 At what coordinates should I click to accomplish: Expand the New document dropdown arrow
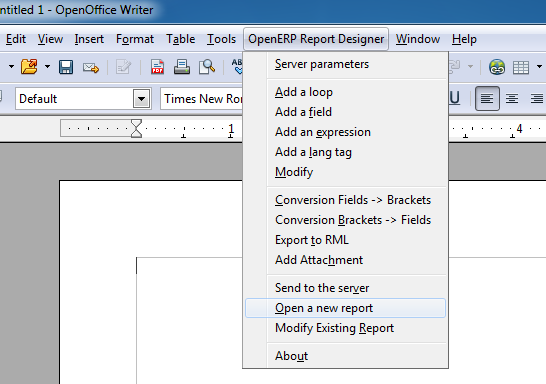coord(11,66)
